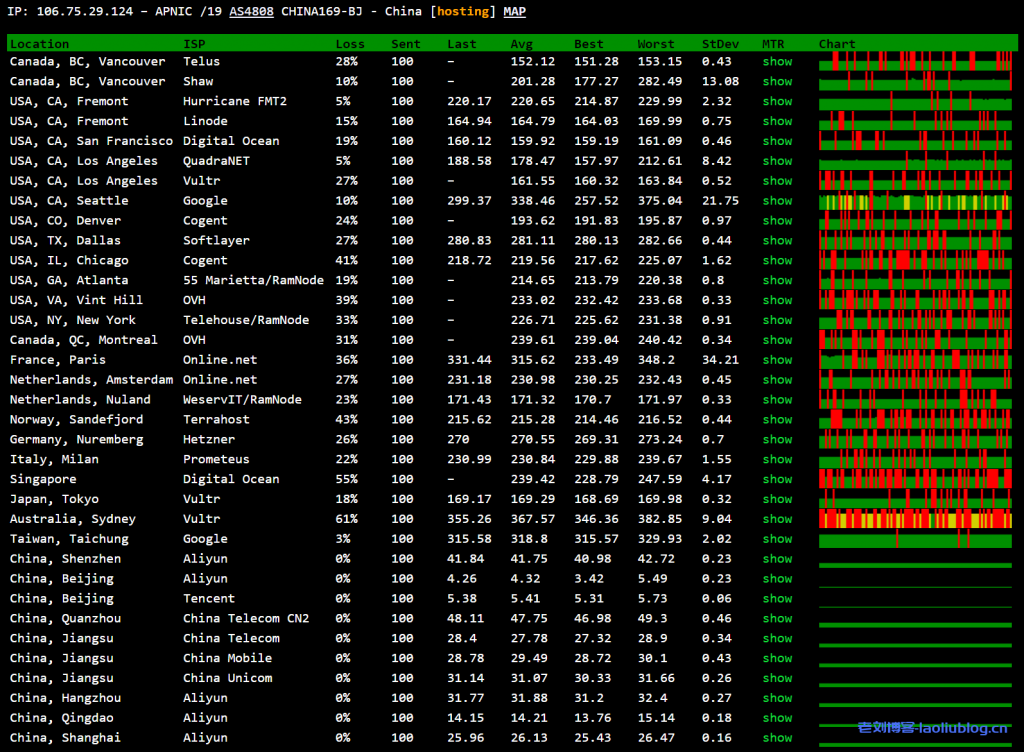Click the Avg column header

click(522, 44)
